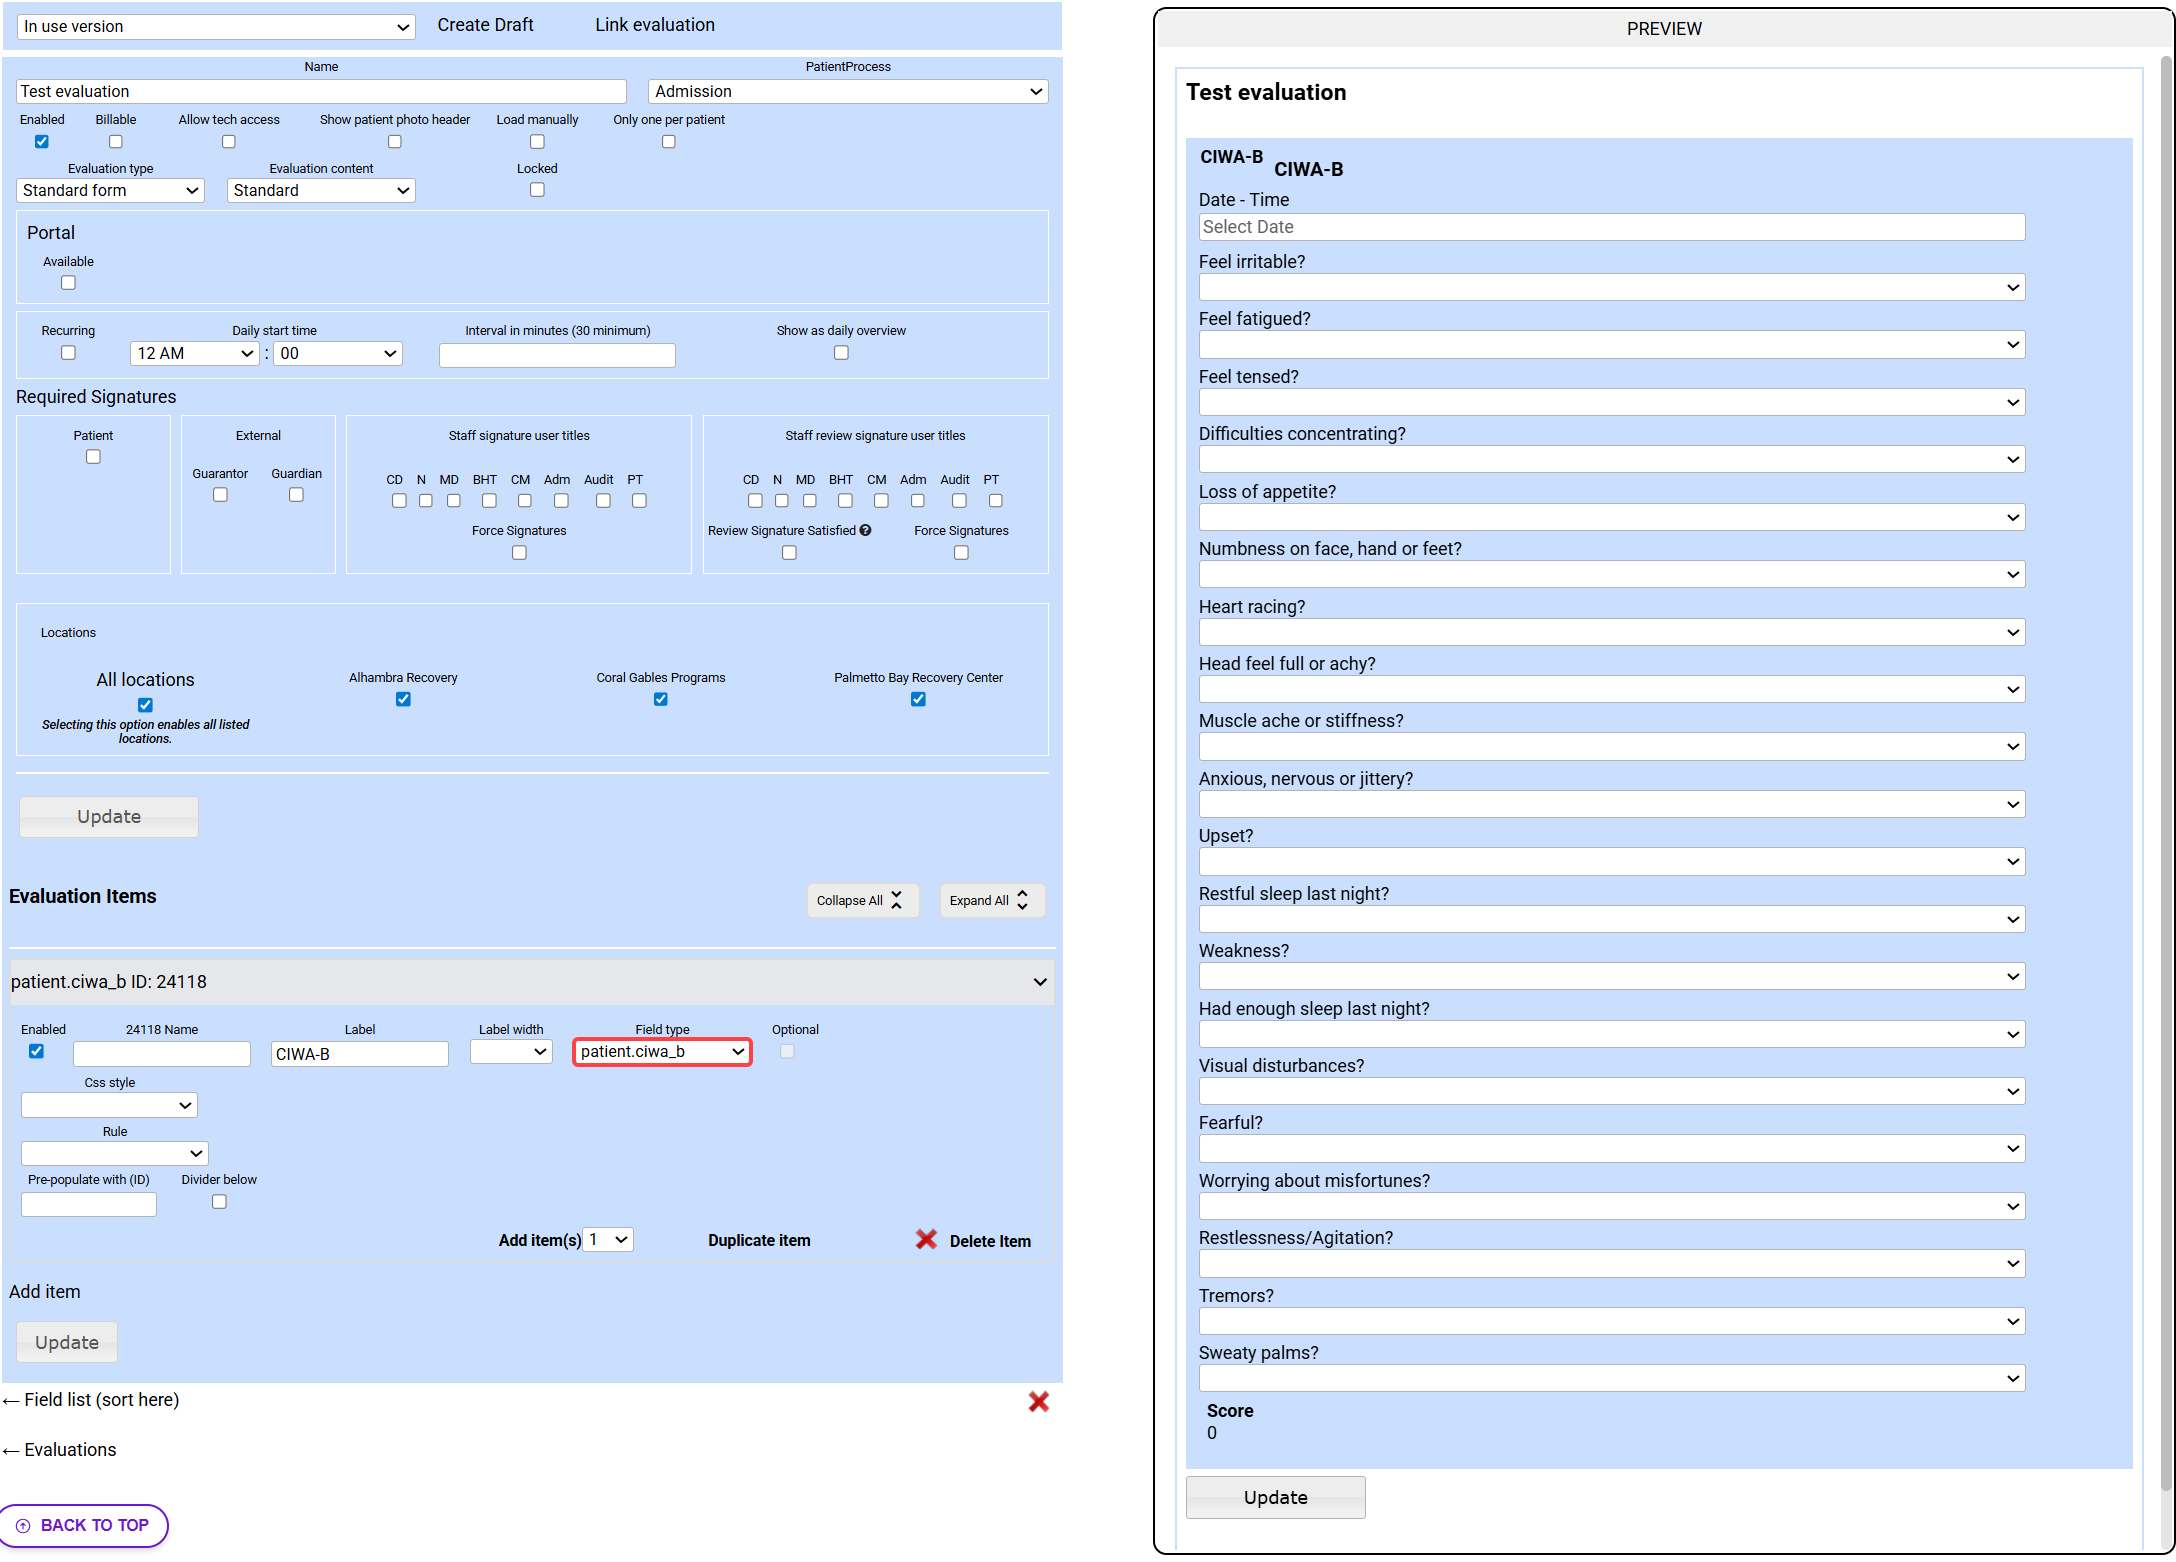The width and height of the screenshot is (2176, 1562).
Task: Click the Duplicate item link
Action: (759, 1241)
